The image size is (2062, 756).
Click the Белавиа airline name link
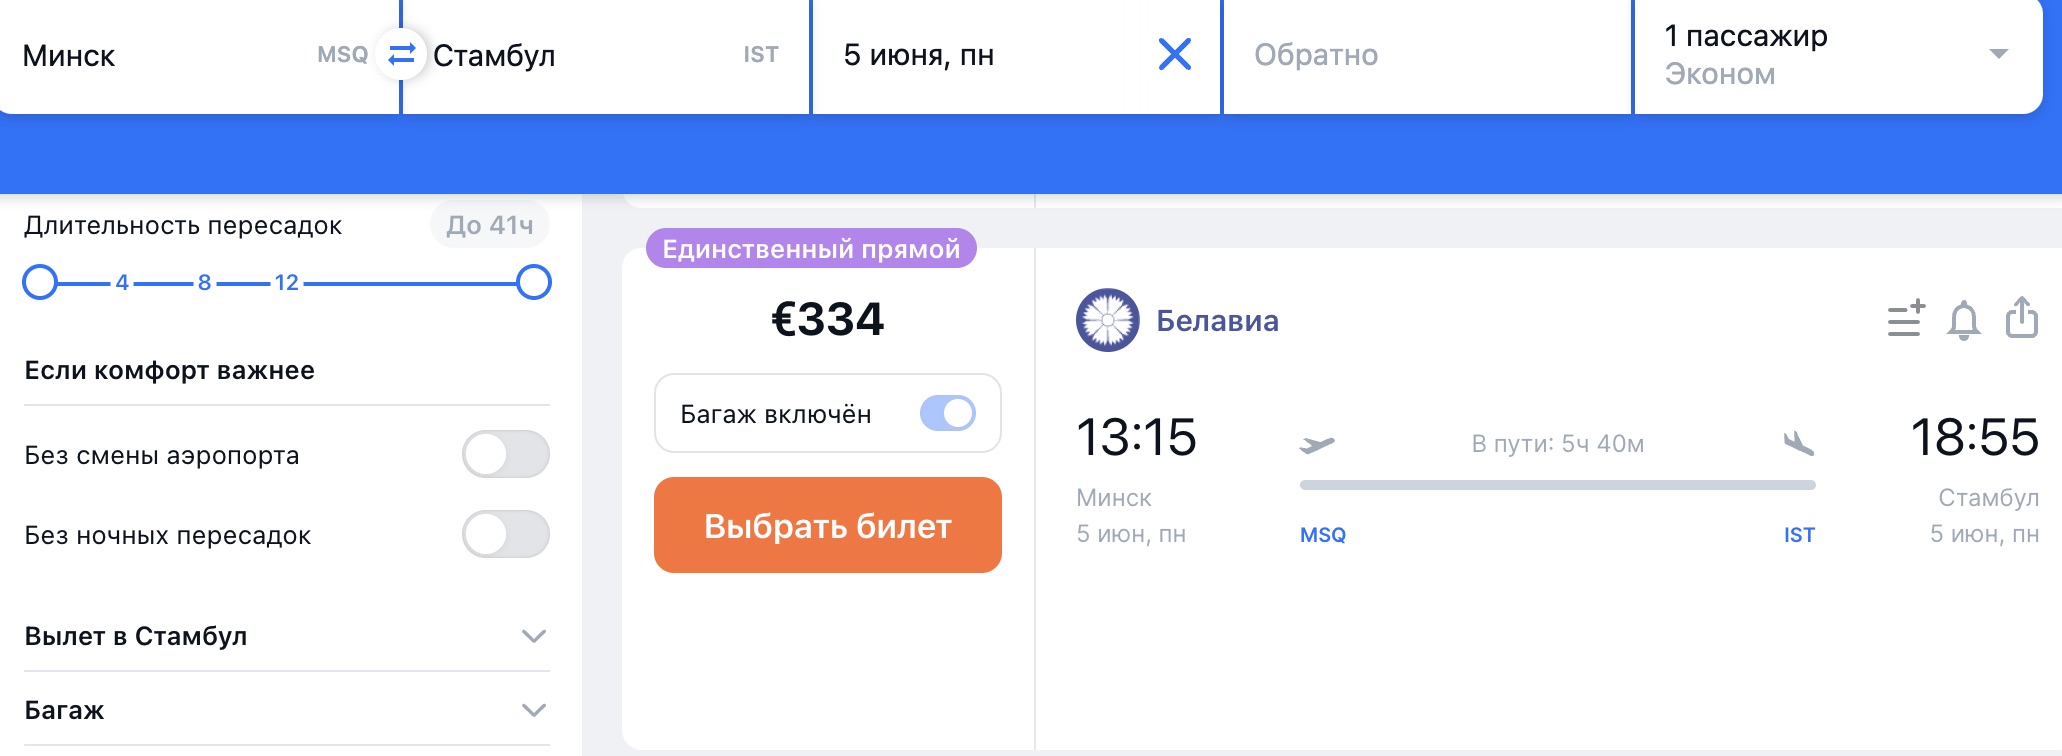(x=1217, y=321)
